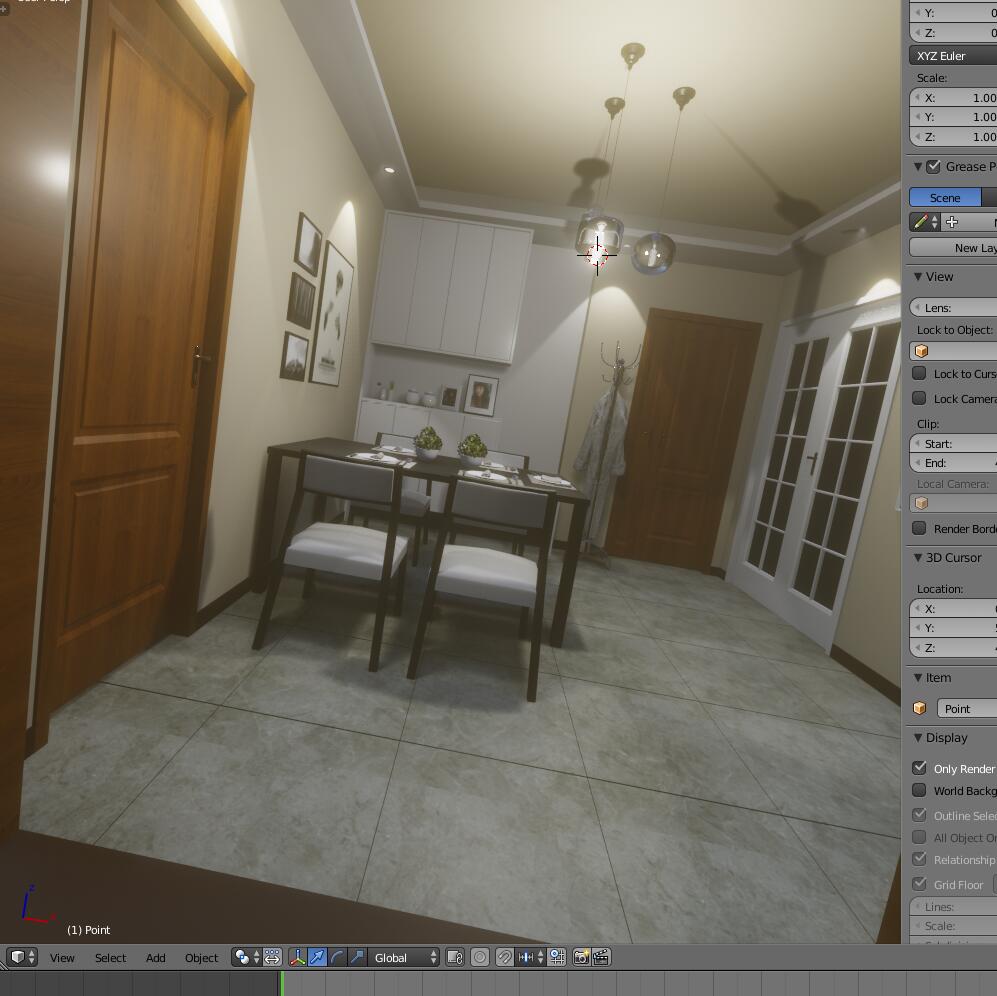Viewport: 997px width, 996px height.
Task: Click the Point item name field
Action: click(x=967, y=708)
